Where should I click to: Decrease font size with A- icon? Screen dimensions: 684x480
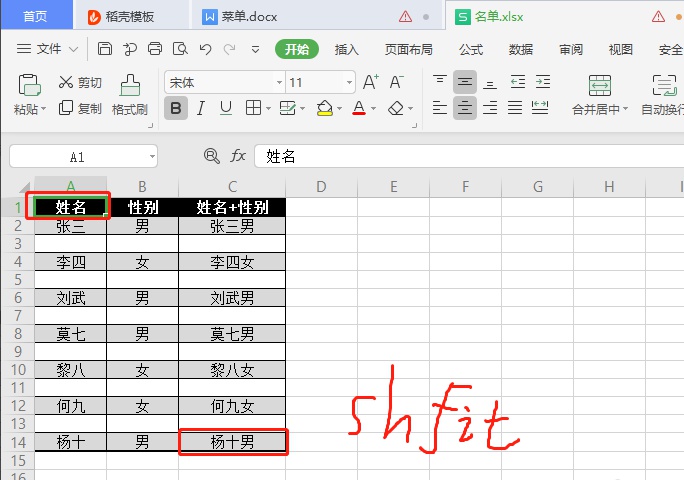pyautogui.click(x=397, y=82)
